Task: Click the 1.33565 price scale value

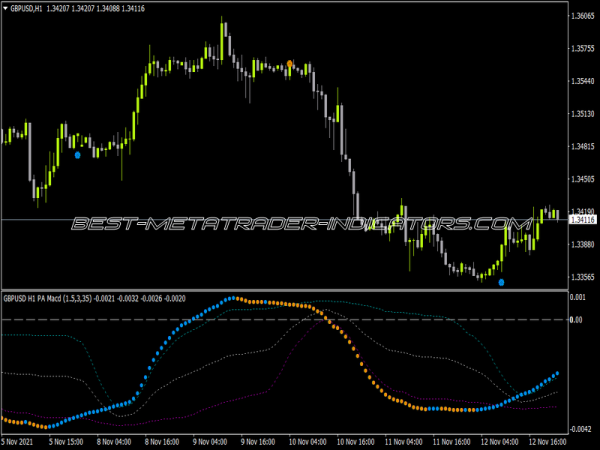Action: [x=583, y=277]
